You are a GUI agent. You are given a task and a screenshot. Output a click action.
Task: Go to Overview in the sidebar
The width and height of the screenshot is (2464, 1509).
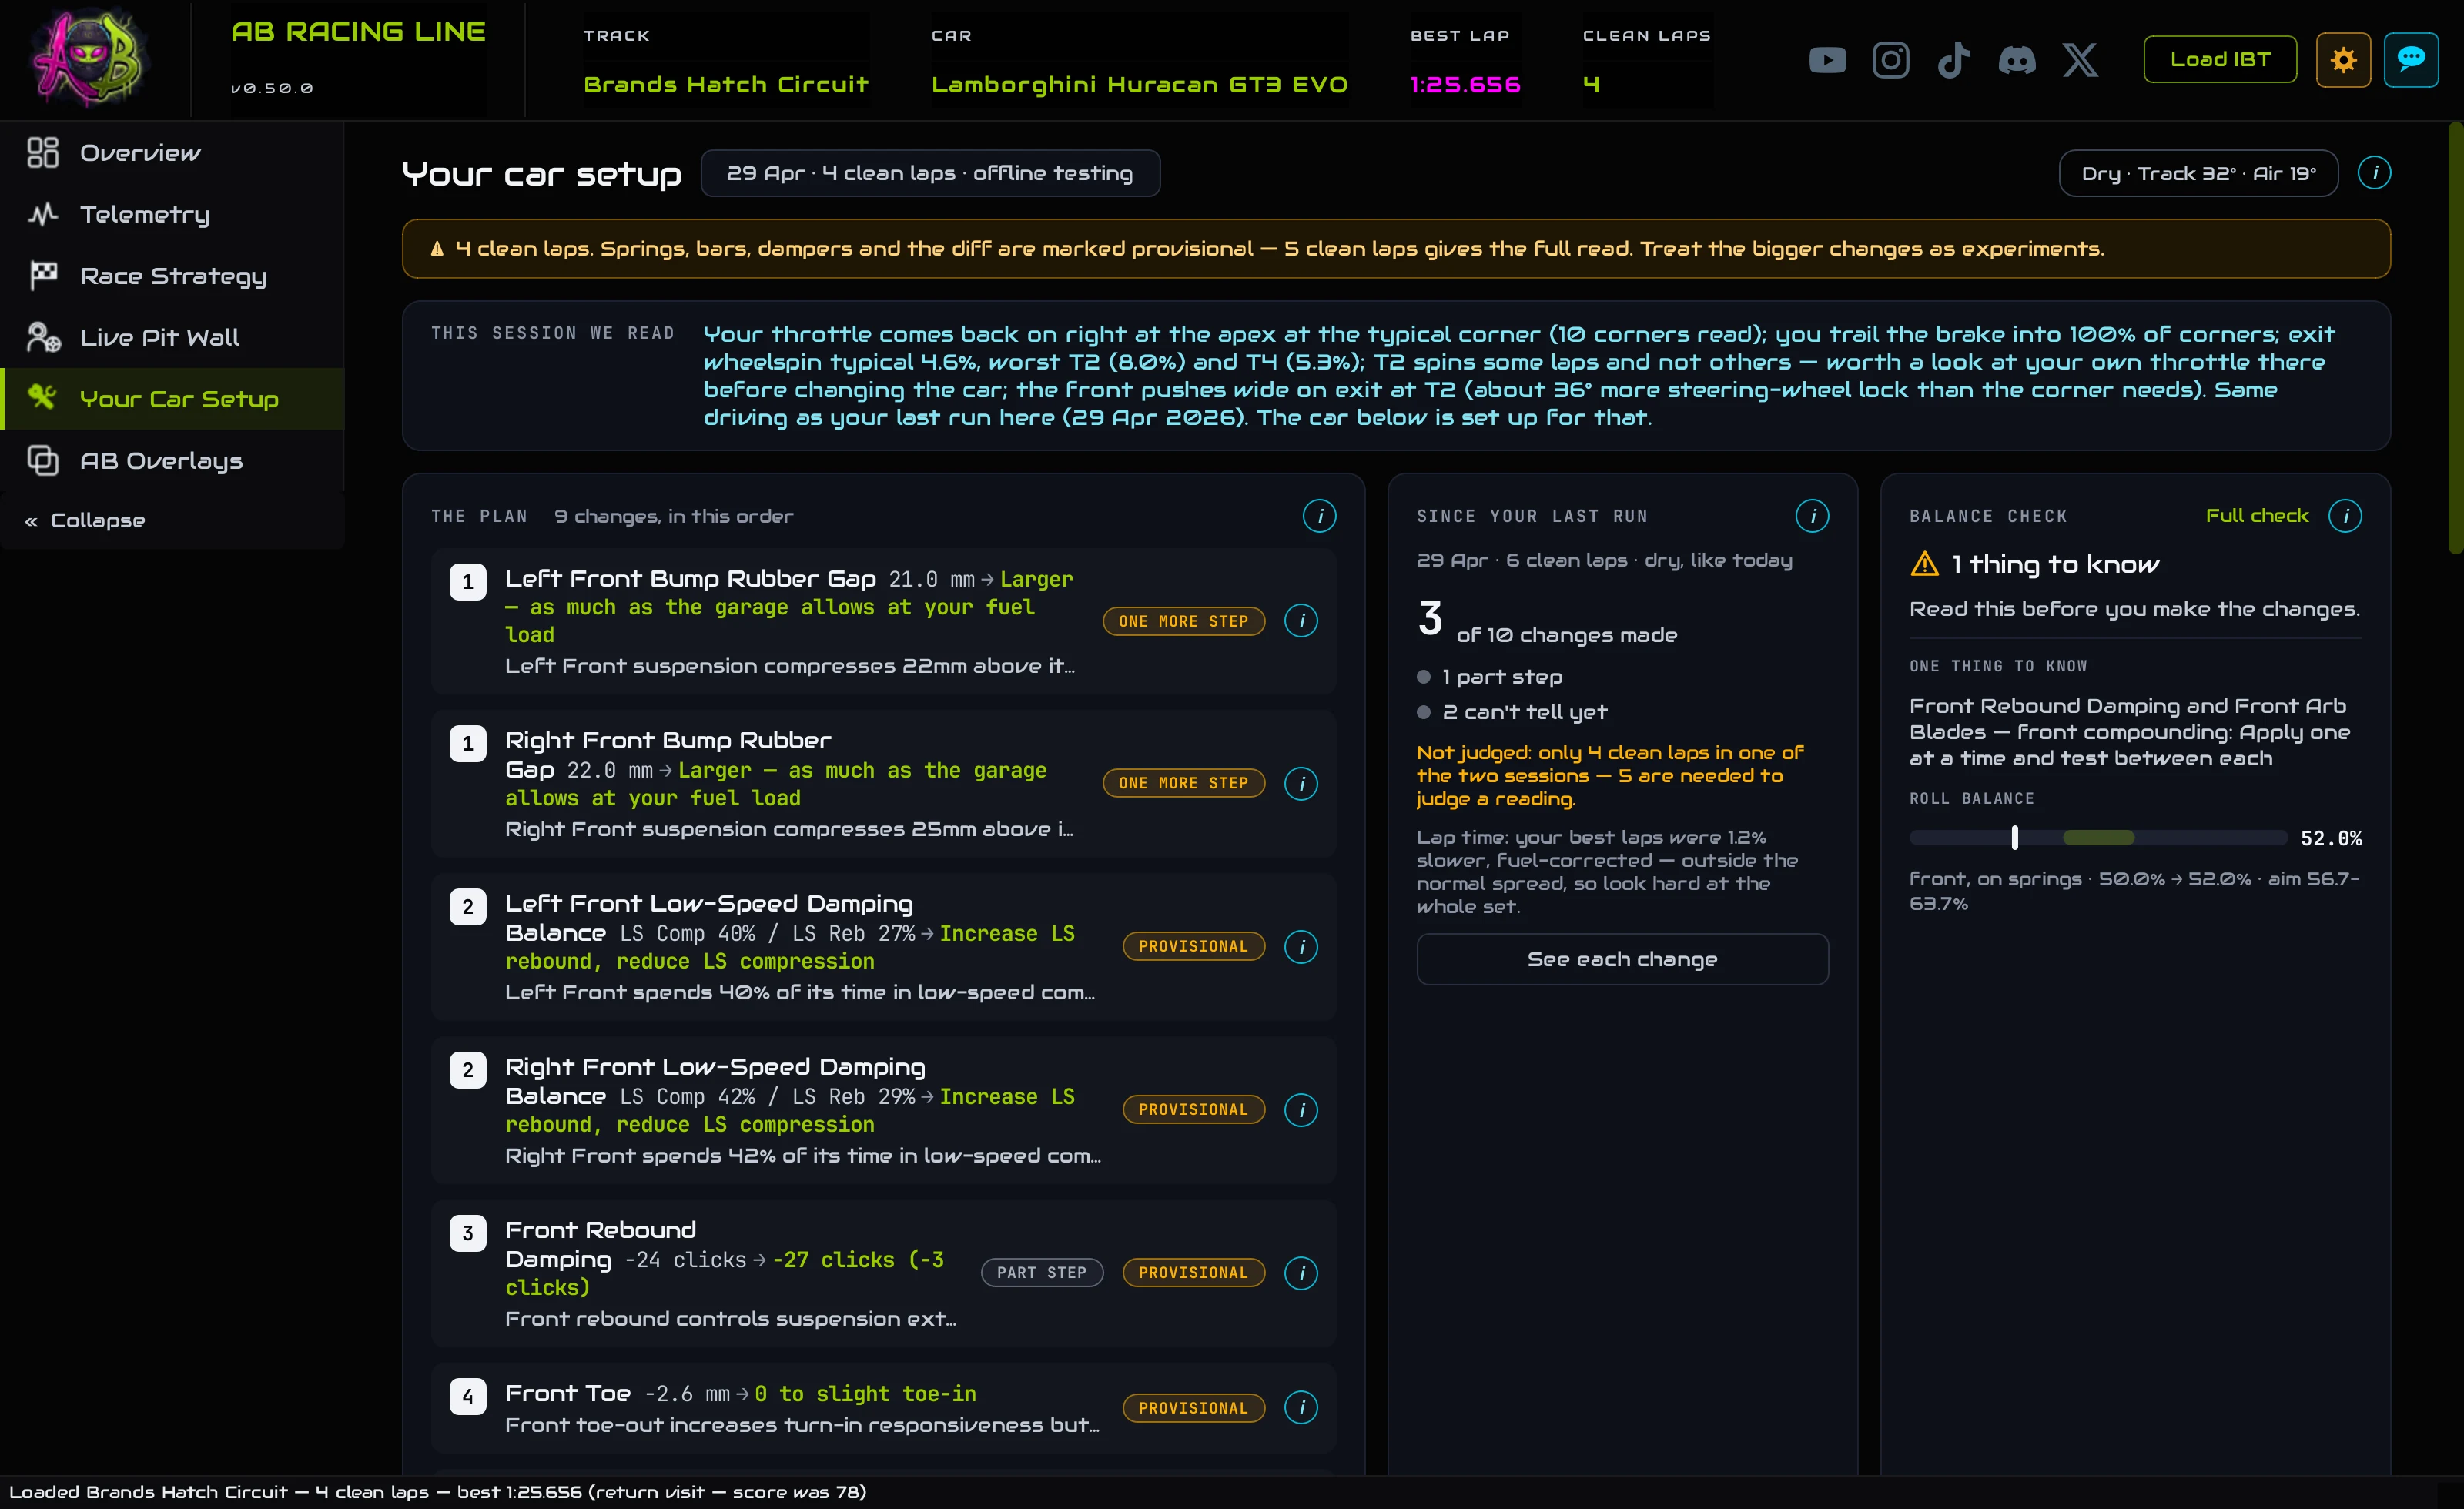(x=172, y=153)
